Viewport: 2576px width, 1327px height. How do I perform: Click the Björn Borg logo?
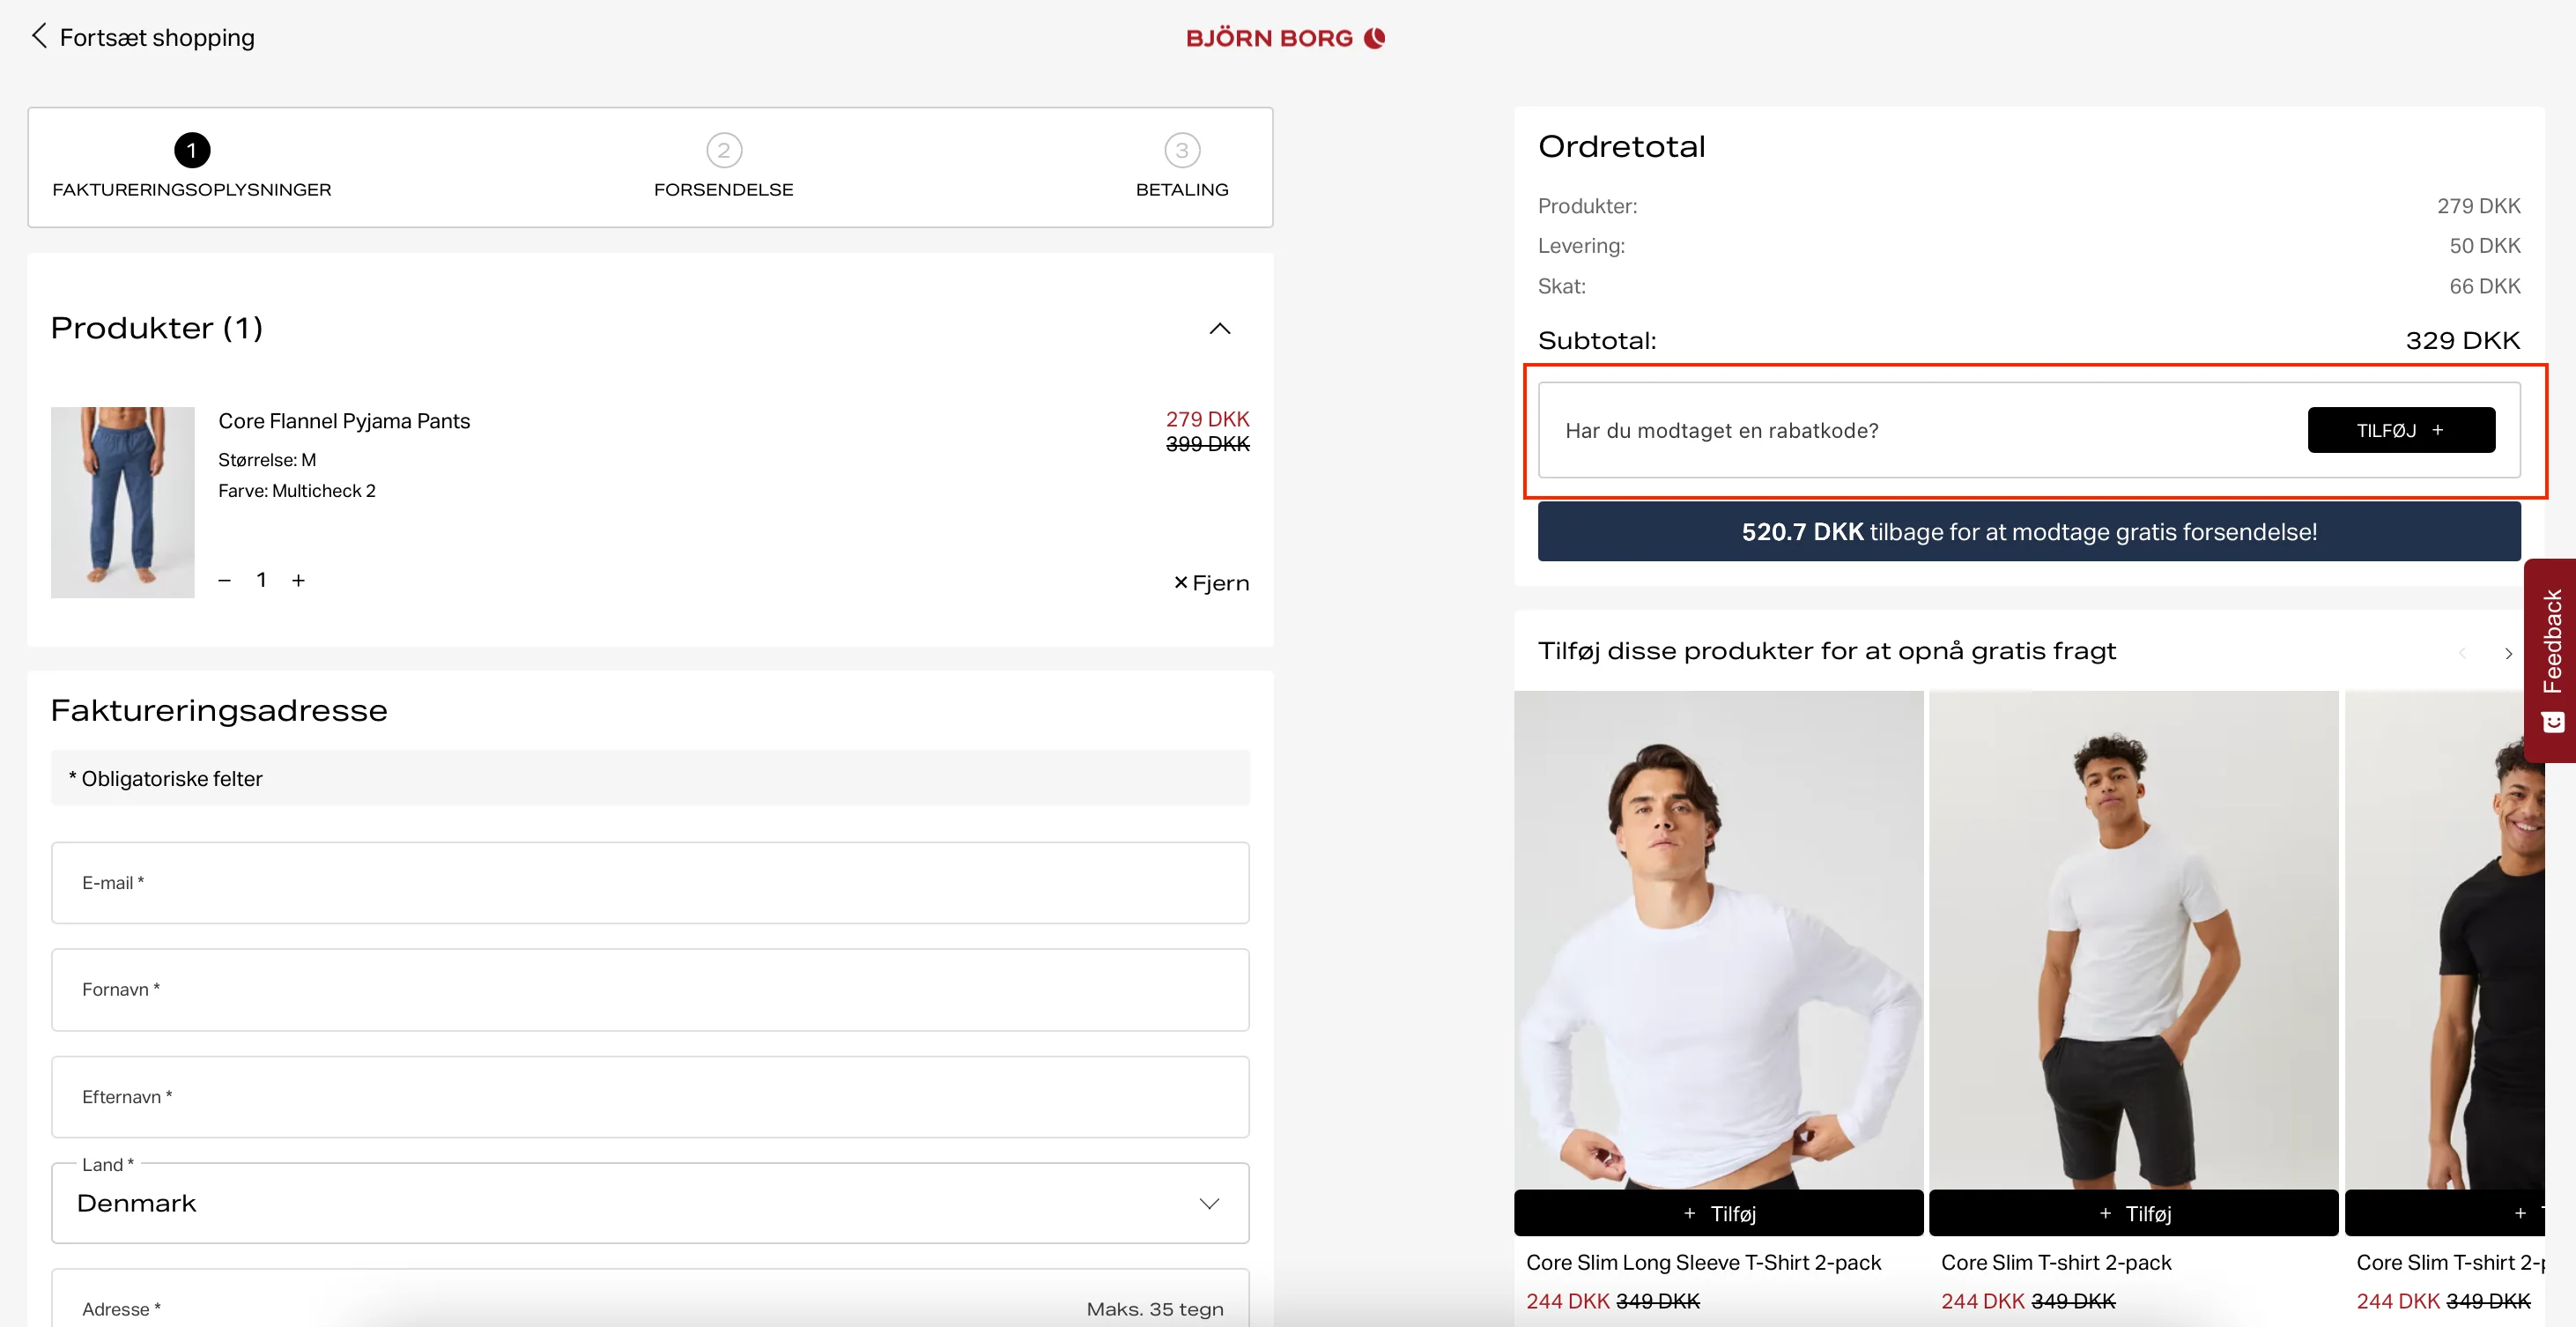pos(1285,38)
